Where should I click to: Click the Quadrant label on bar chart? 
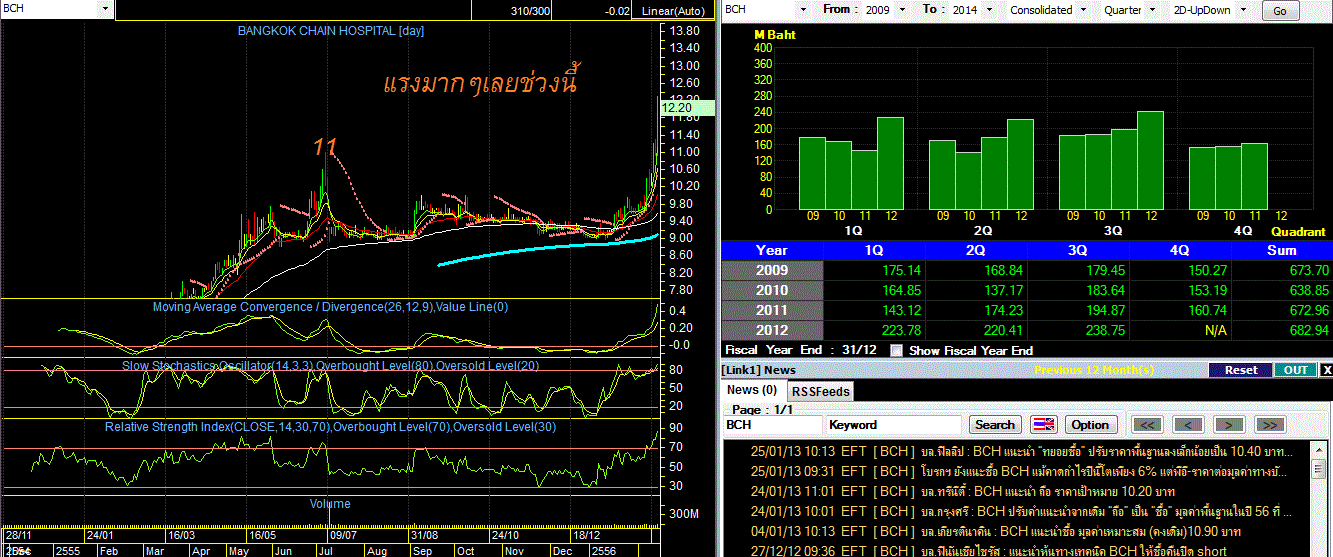pyautogui.click(x=1298, y=231)
